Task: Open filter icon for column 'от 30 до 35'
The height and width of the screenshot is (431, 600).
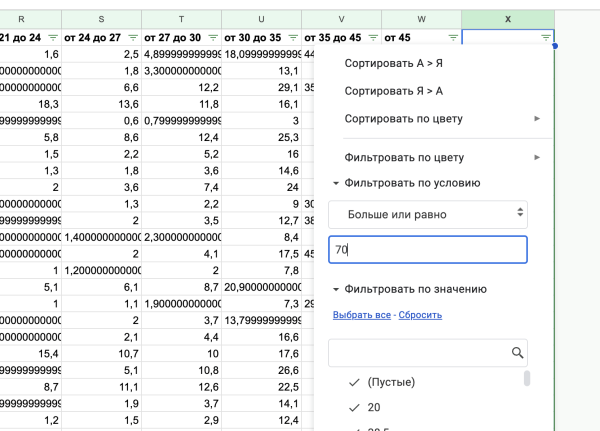Action: tap(291, 37)
